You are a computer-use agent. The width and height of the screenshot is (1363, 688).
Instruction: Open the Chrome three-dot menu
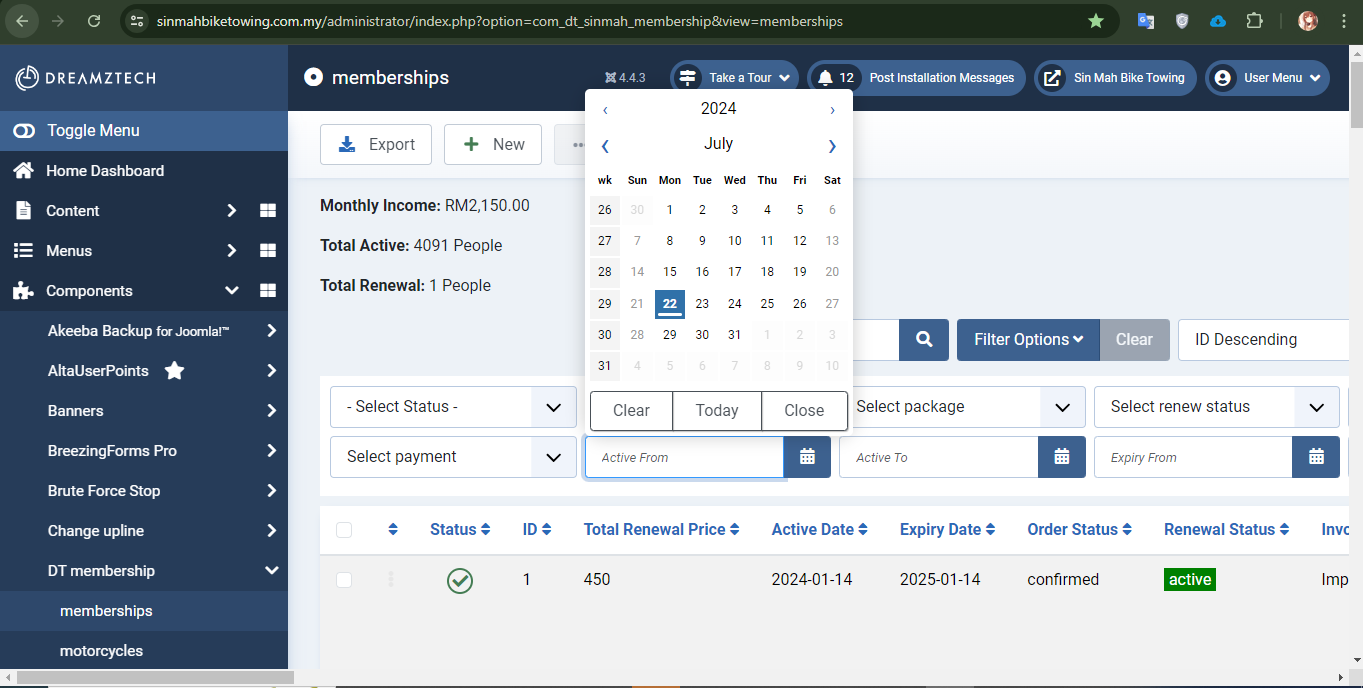(1343, 21)
